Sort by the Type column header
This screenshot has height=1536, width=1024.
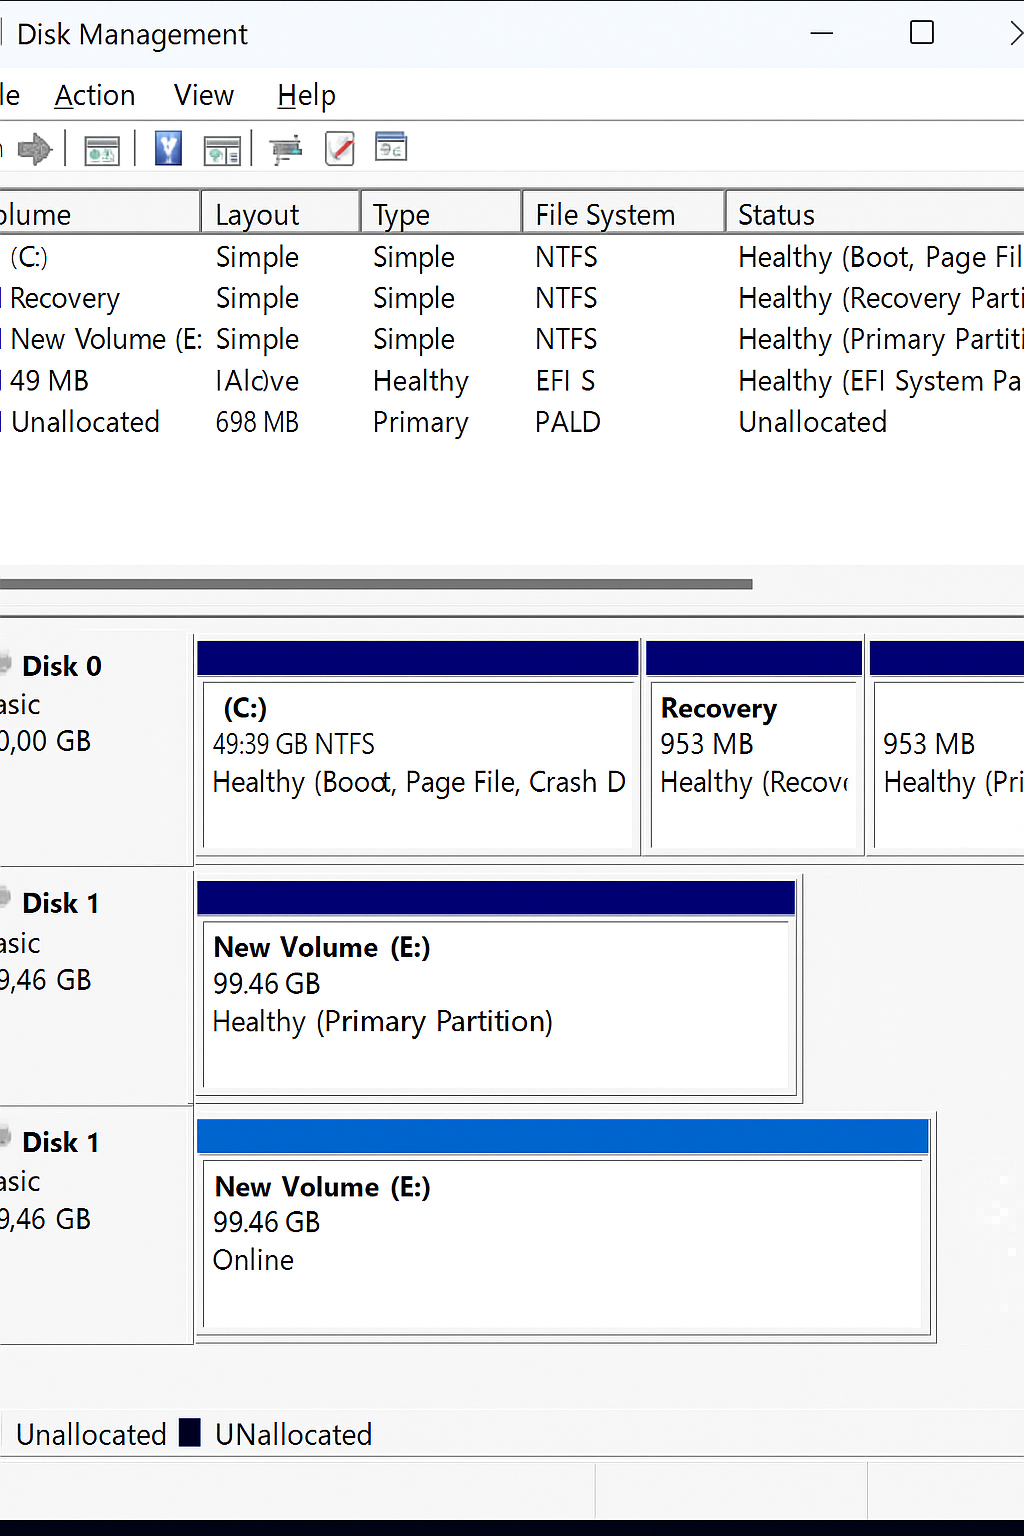(441, 214)
